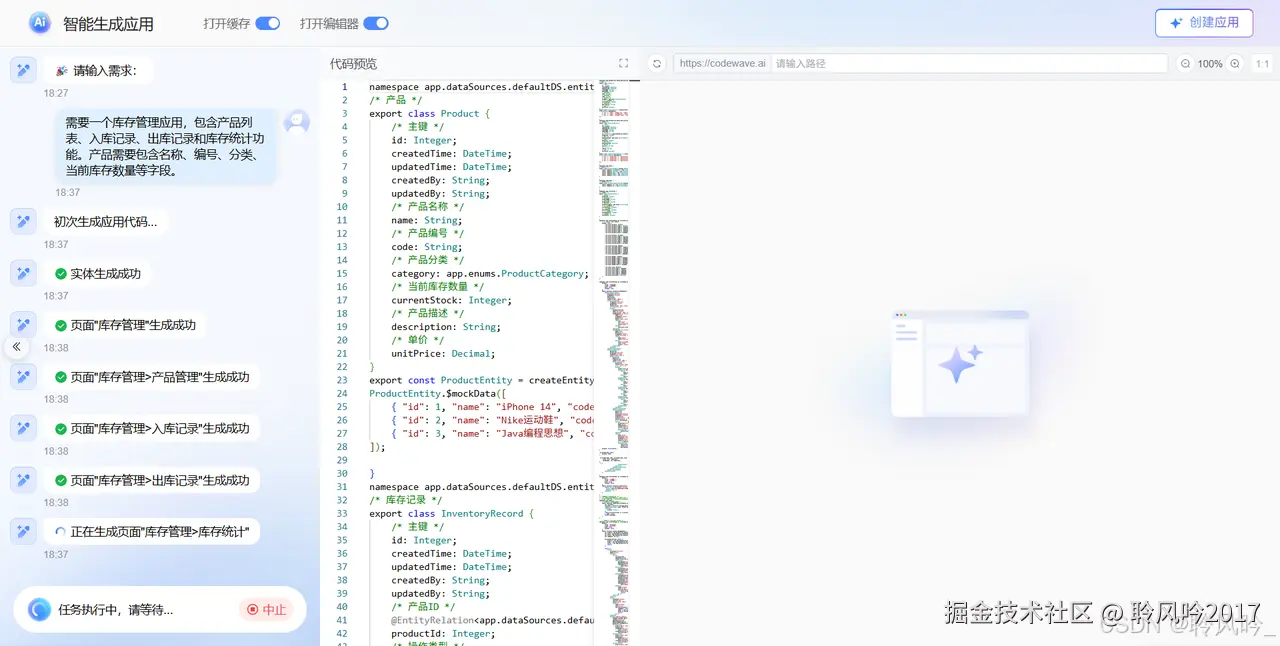The width and height of the screenshot is (1280, 646).
Task: Click message 正在生成页面"库存管理>库存统计"
Action: [151, 532]
